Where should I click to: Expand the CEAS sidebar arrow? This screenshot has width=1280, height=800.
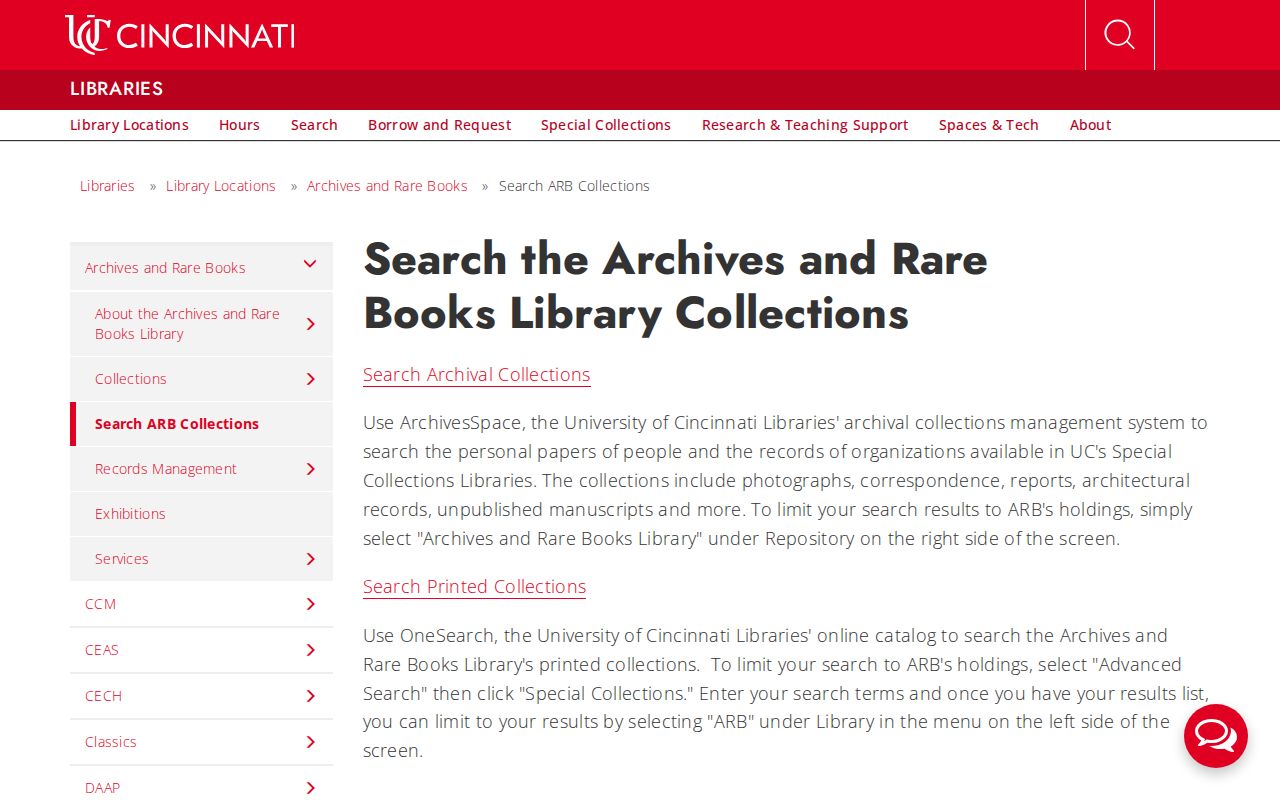[310, 650]
